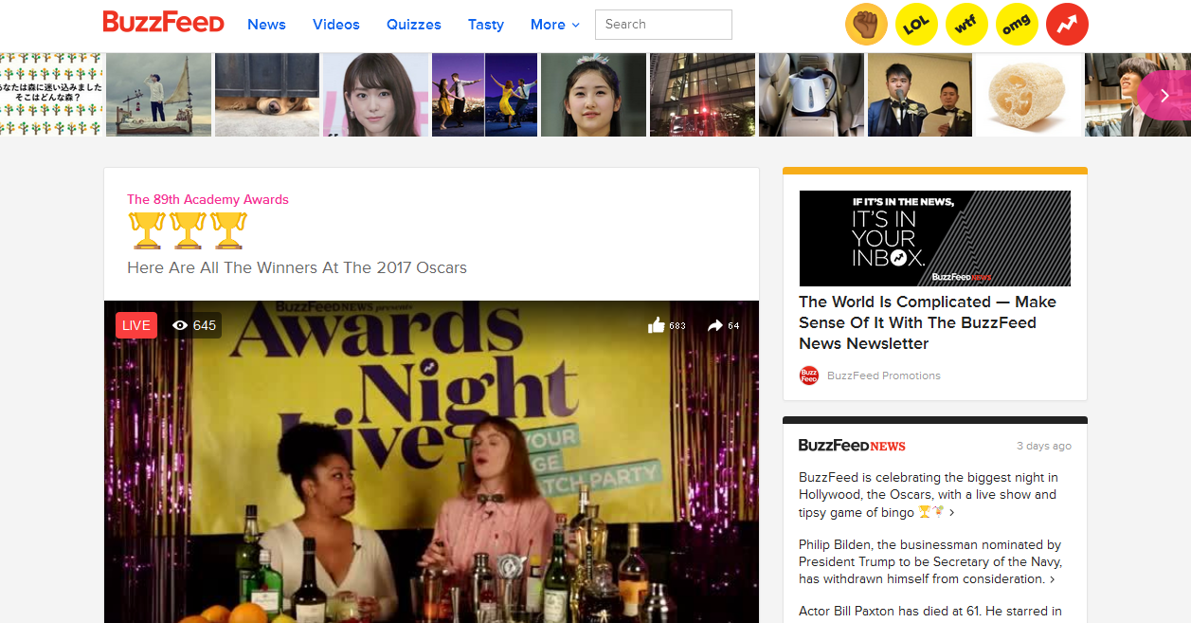Click the thumbs-up like icon on video
1191x623 pixels.
(x=656, y=325)
